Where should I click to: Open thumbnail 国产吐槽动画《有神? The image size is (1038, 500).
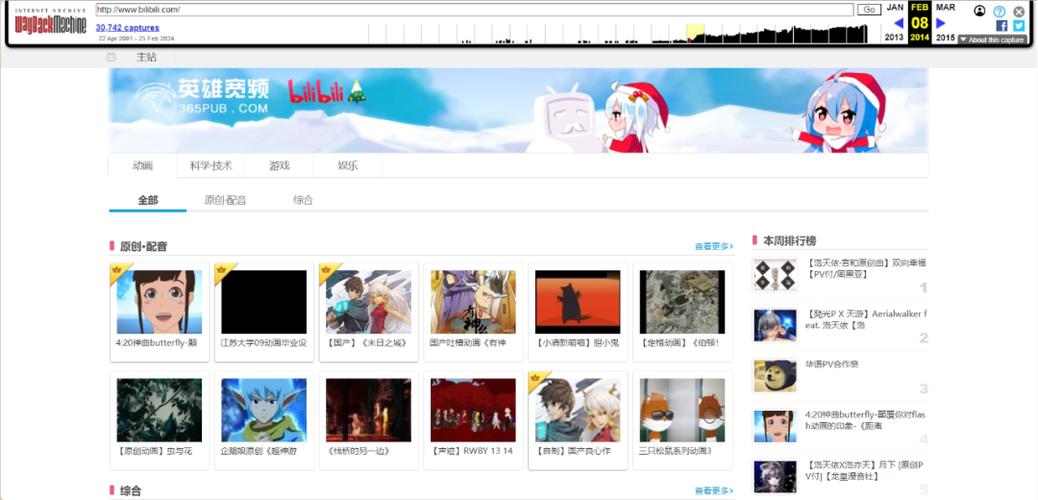pos(473,302)
